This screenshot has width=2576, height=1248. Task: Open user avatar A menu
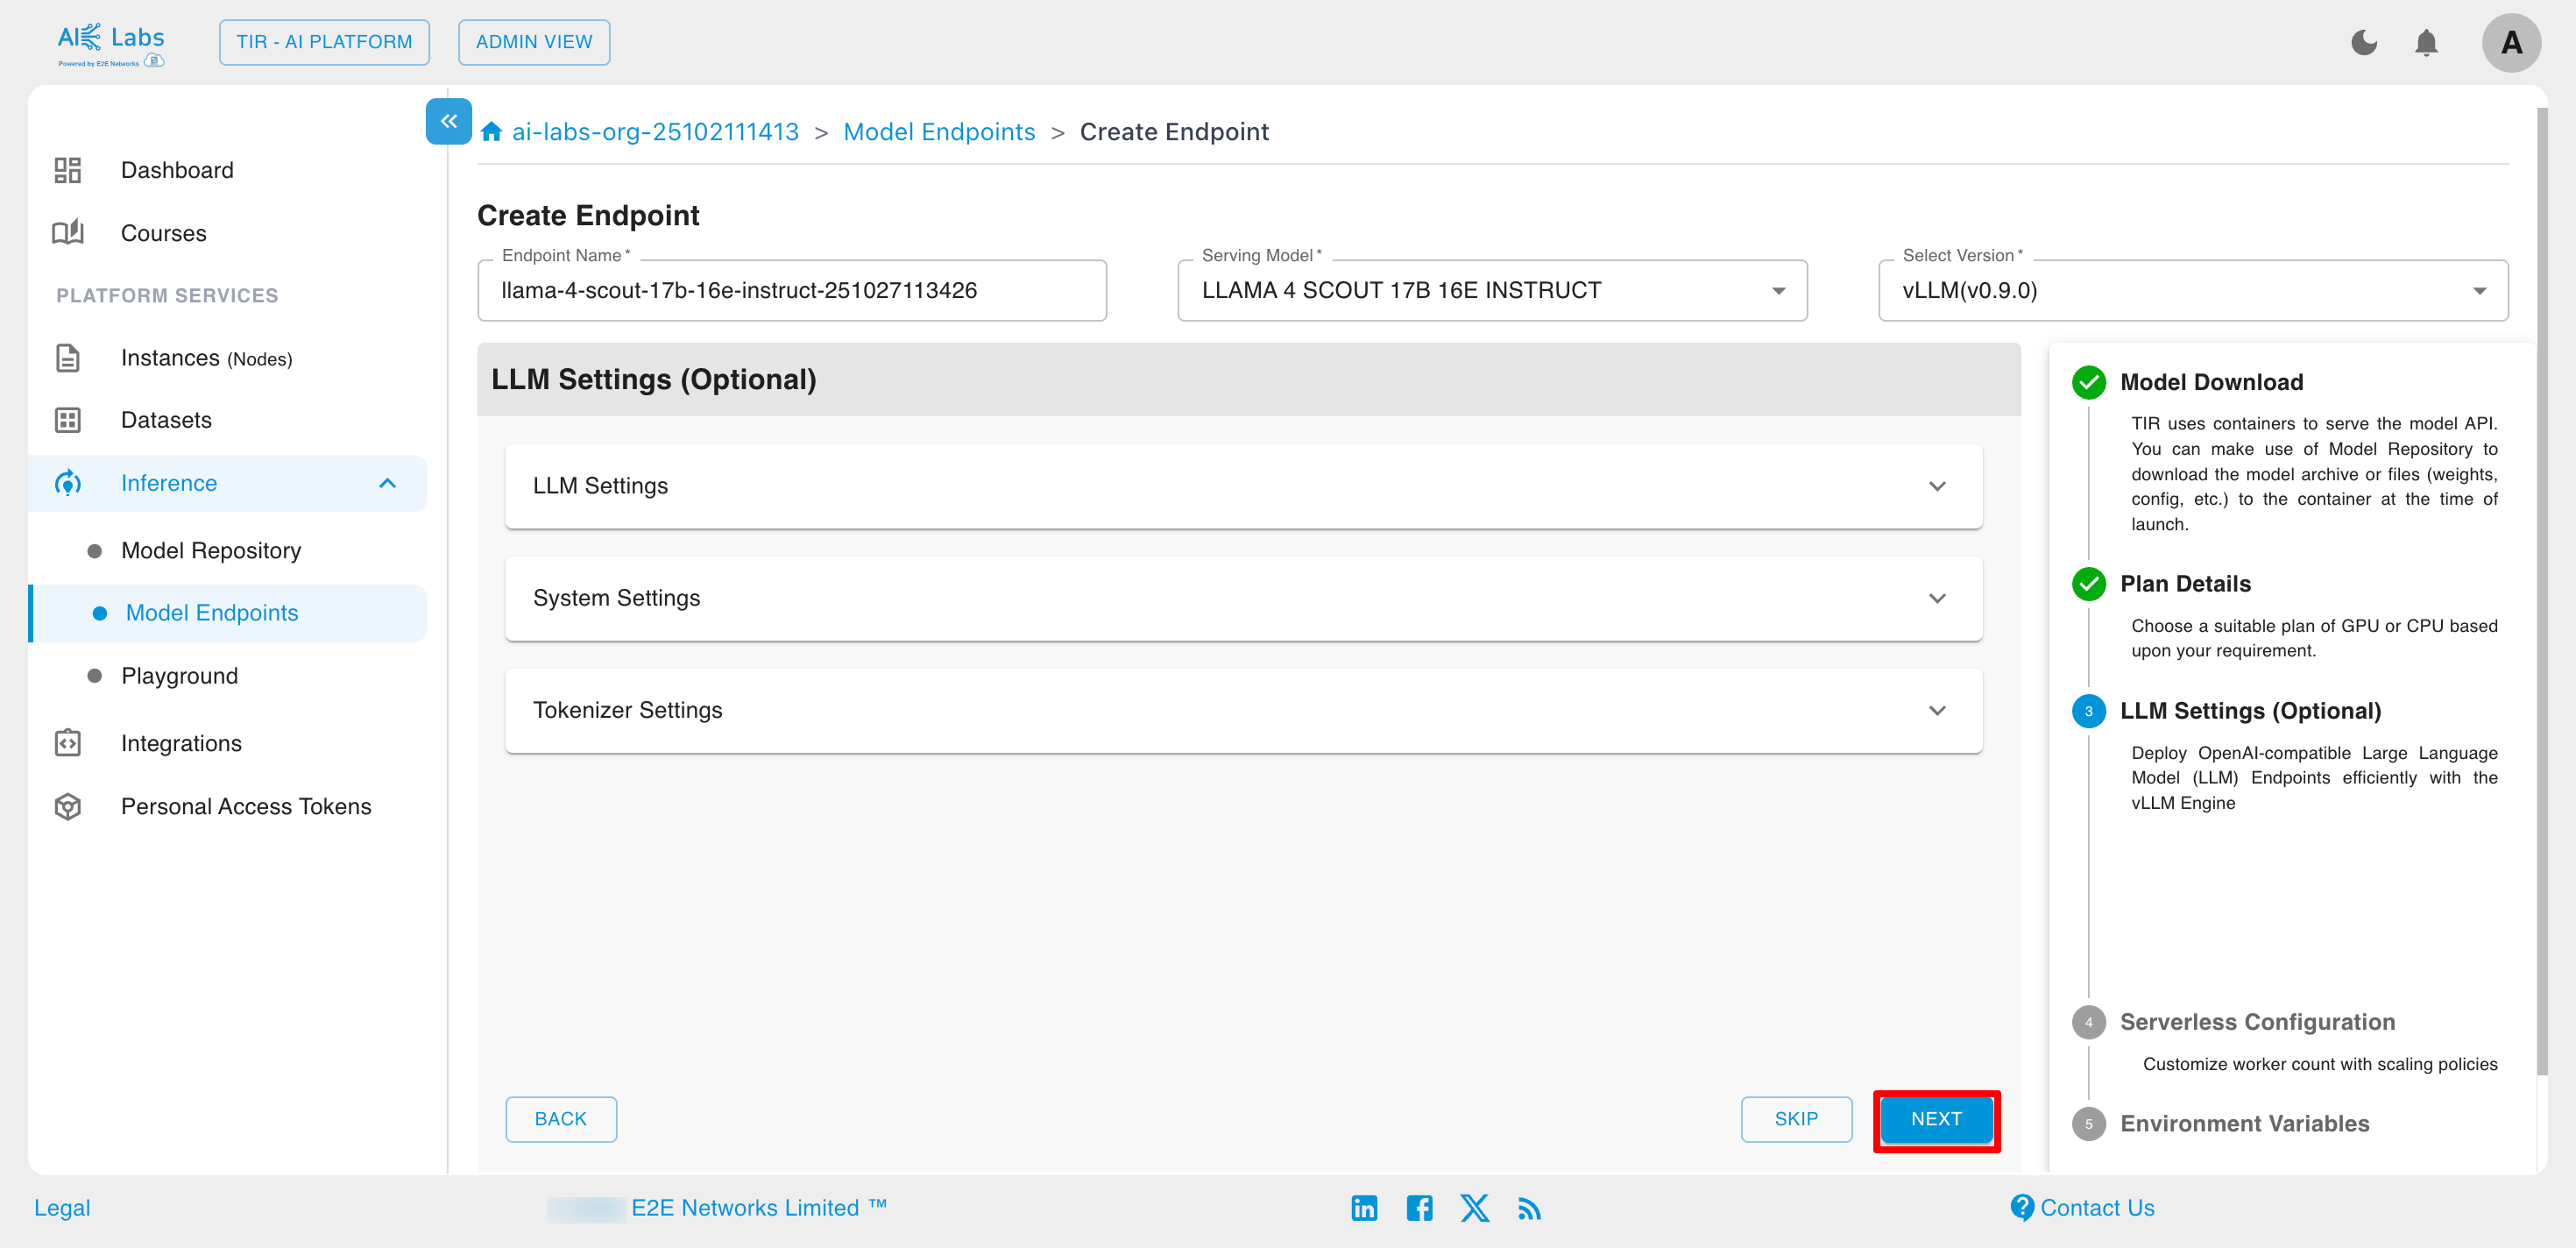[2511, 43]
